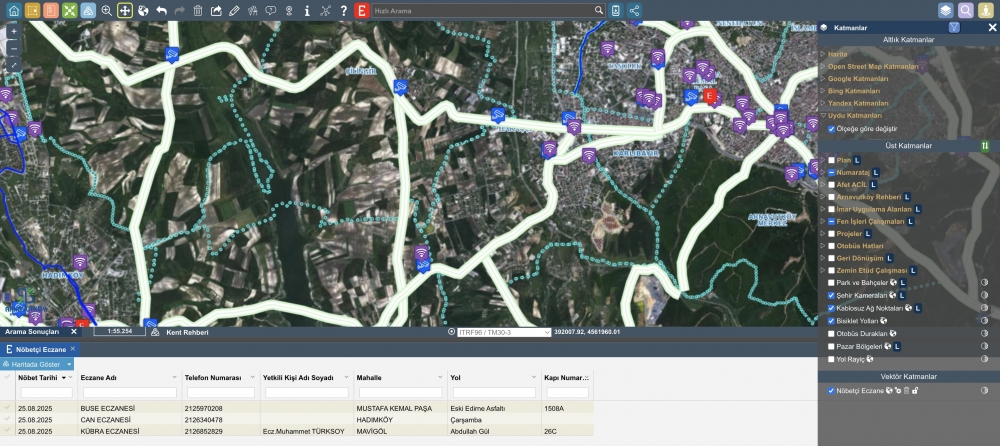Expand the Otobüs Hatları layer tree
This screenshot has height=446, width=1000.
[823, 246]
